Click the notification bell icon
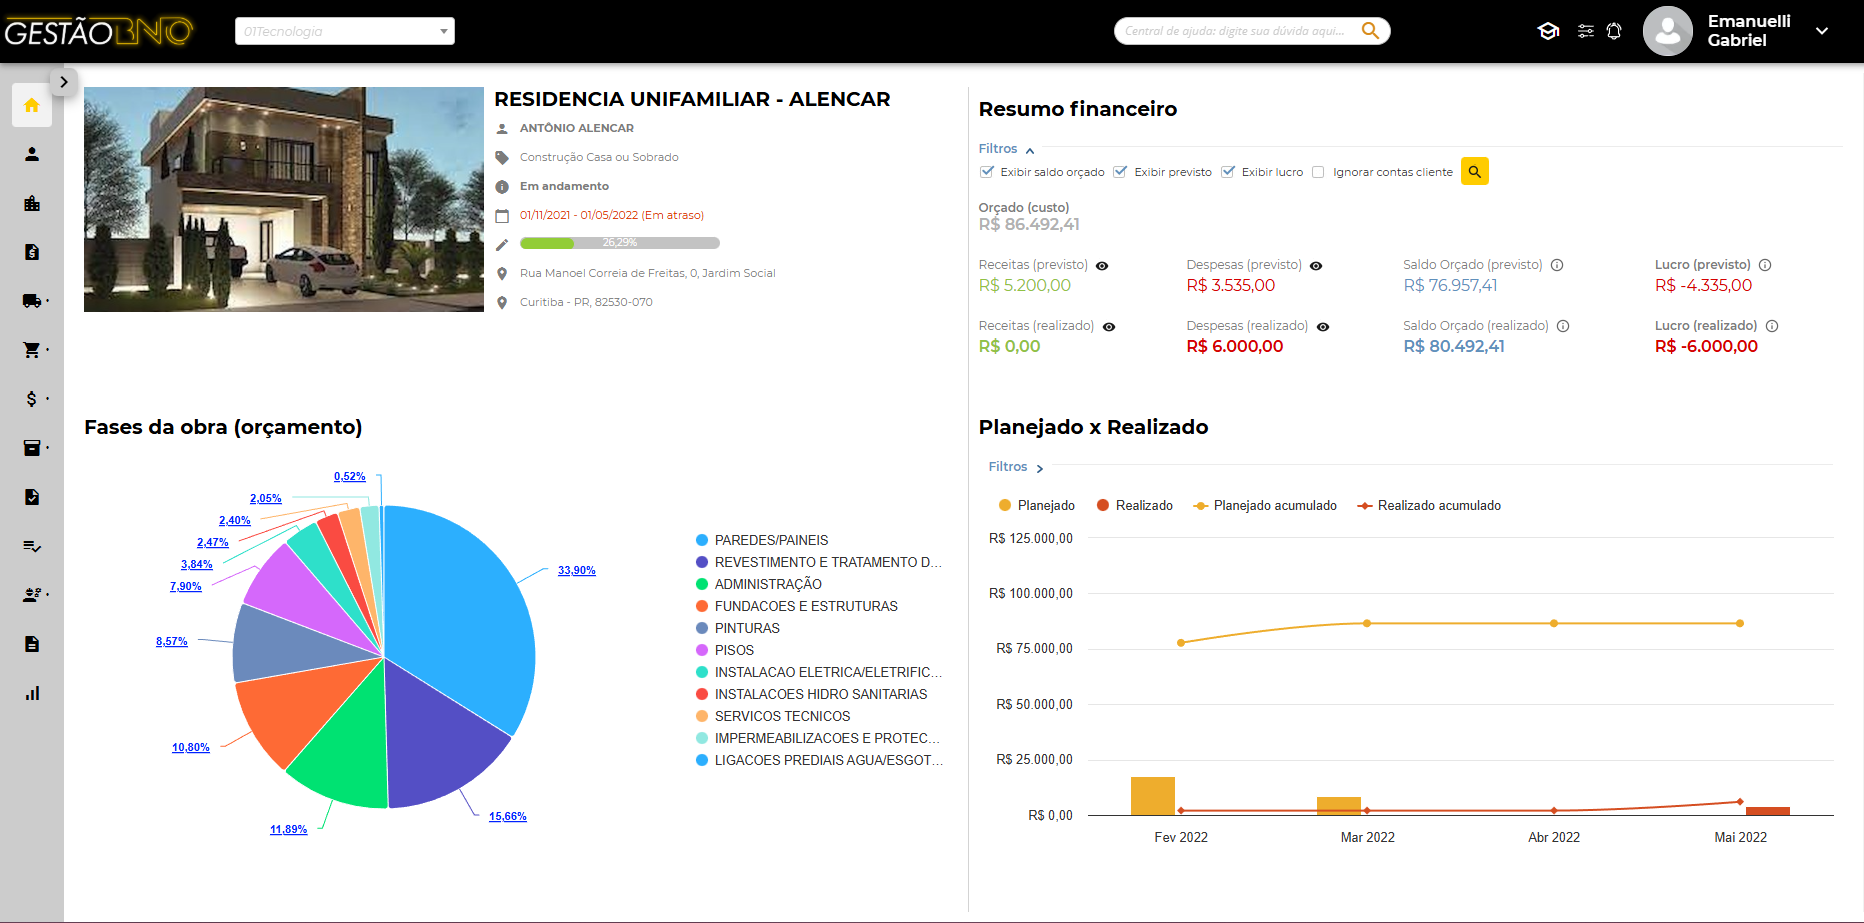1864x923 pixels. [1614, 31]
